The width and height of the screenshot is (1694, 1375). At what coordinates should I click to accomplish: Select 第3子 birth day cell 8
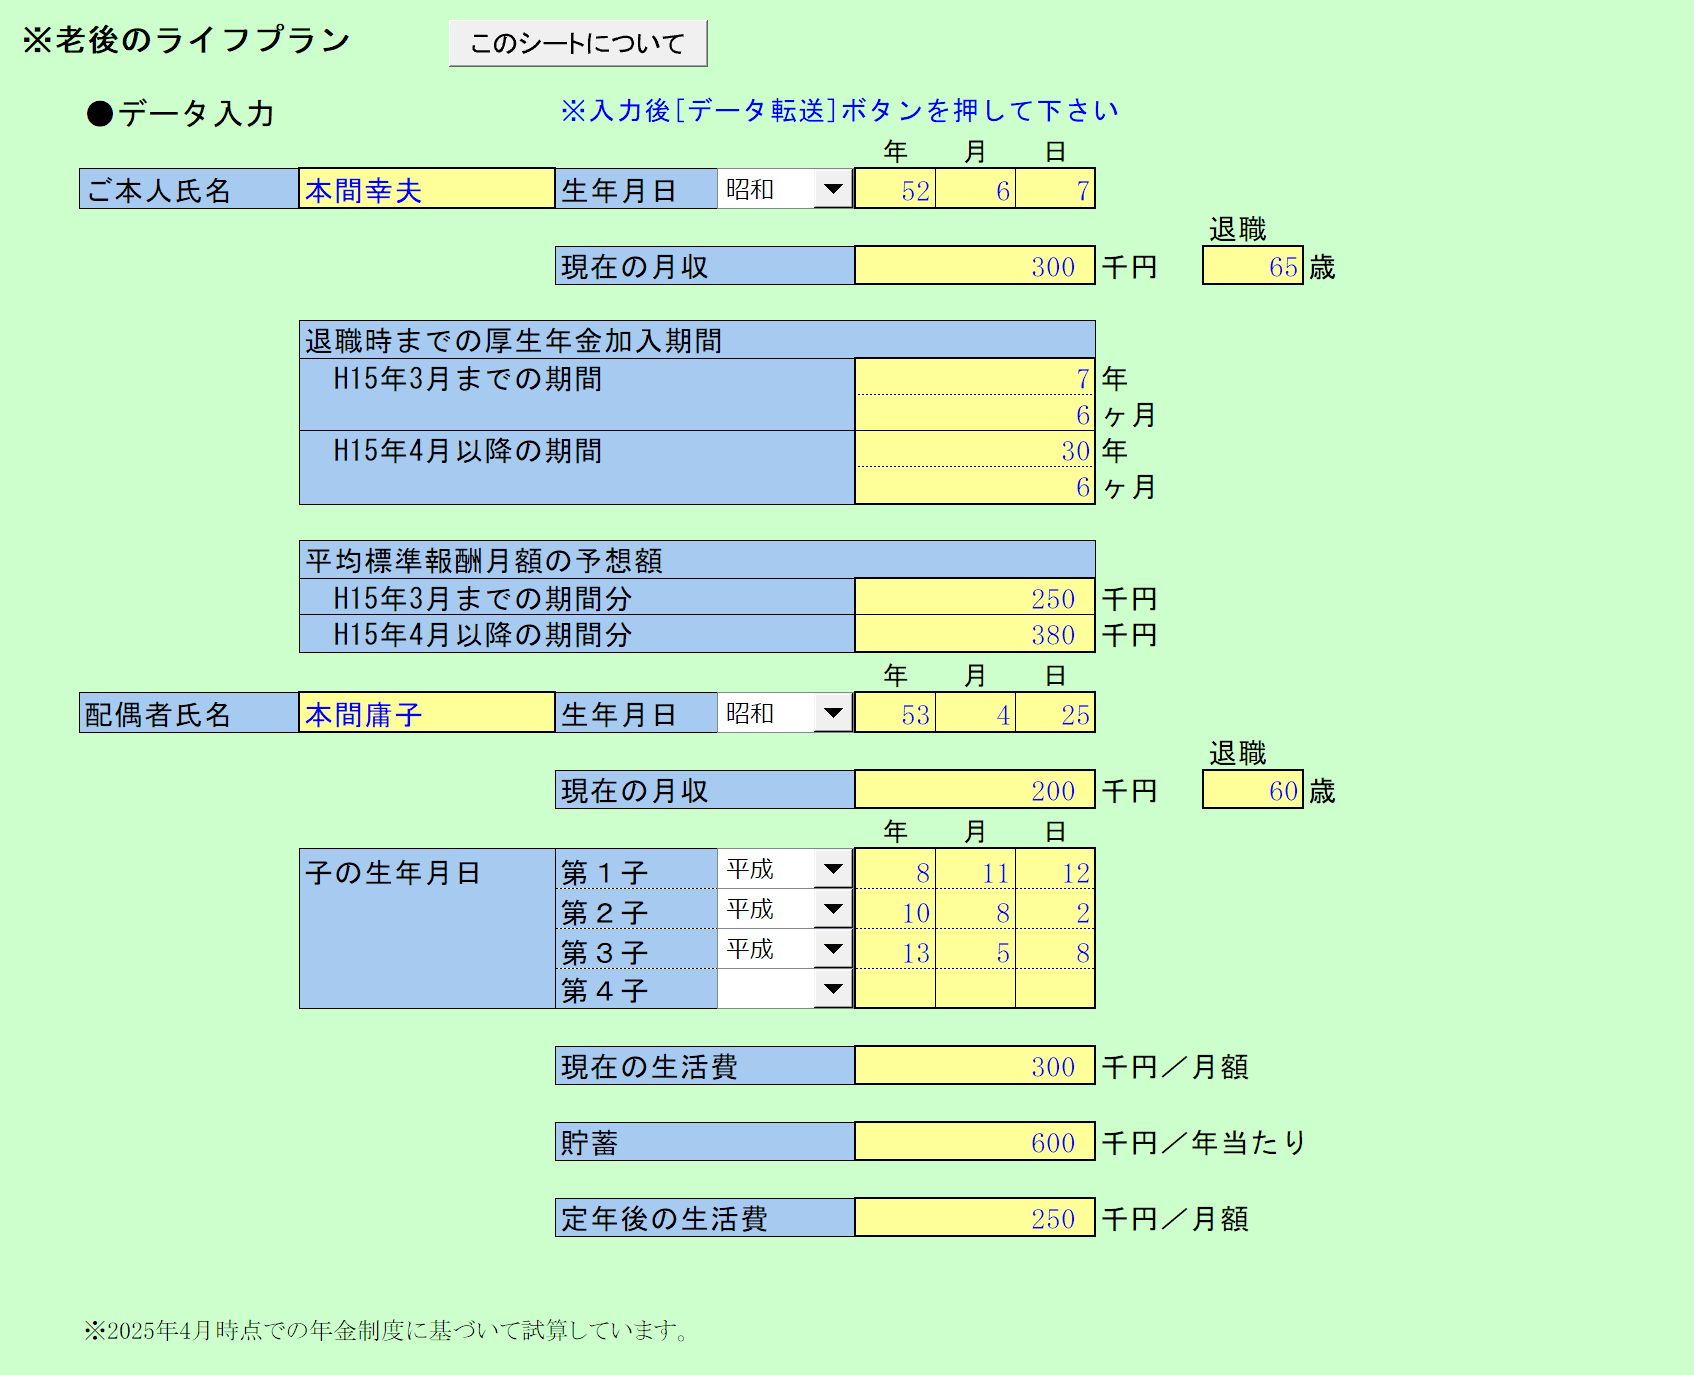pyautogui.click(x=1055, y=949)
